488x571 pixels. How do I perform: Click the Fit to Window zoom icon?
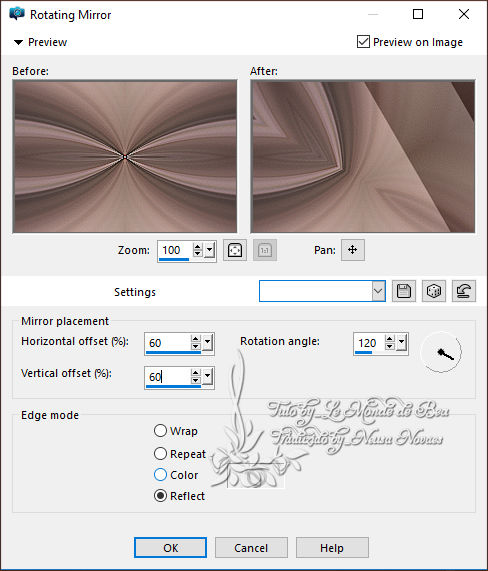235,250
